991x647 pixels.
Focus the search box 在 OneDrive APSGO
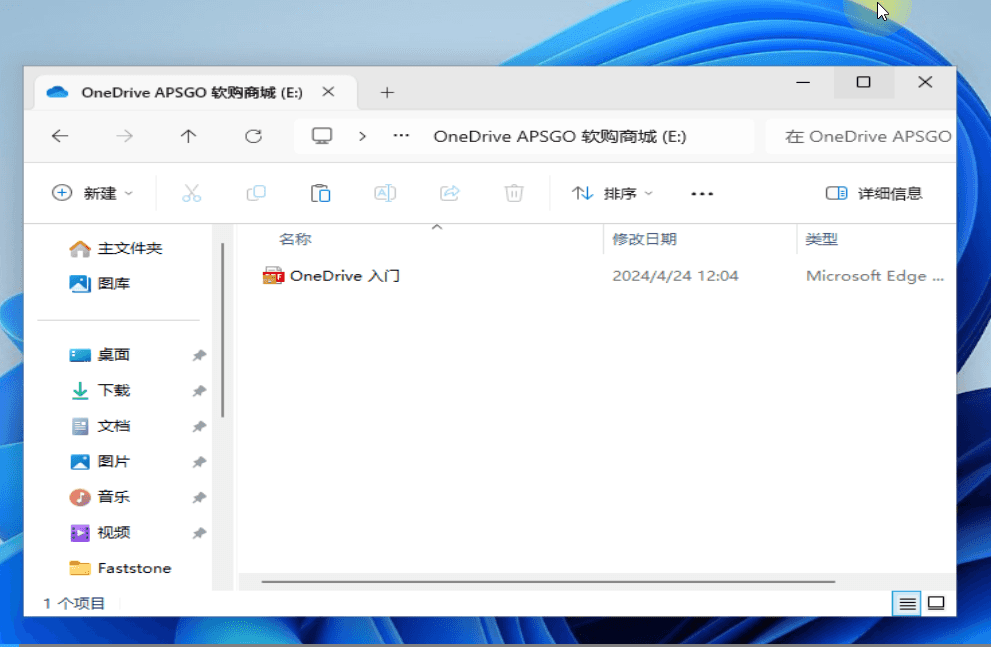pos(860,136)
